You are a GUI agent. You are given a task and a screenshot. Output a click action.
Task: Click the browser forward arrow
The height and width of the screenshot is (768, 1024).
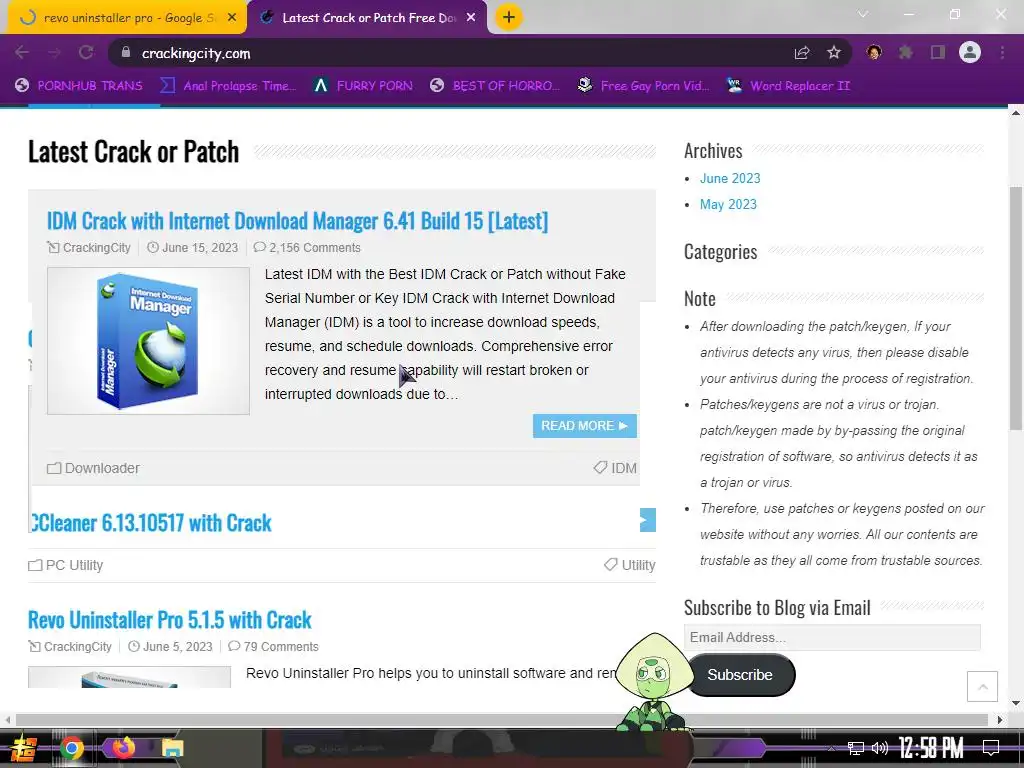pyautogui.click(x=54, y=53)
